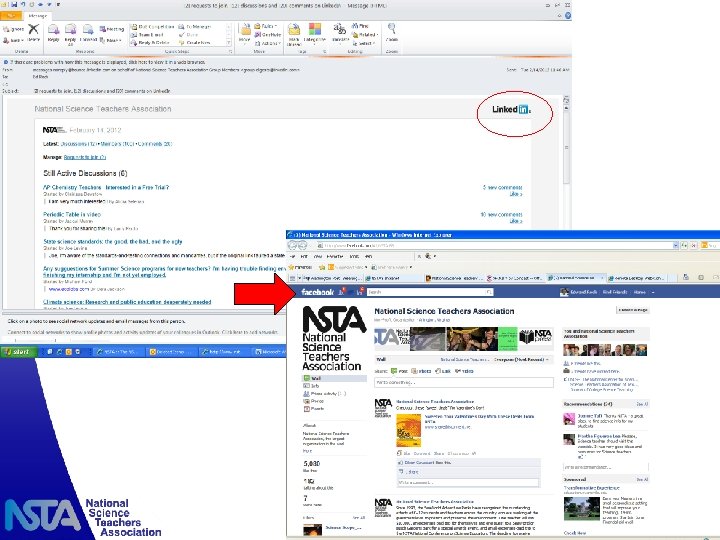
Task: Click Home in Facebook top bar
Action: coord(639,292)
